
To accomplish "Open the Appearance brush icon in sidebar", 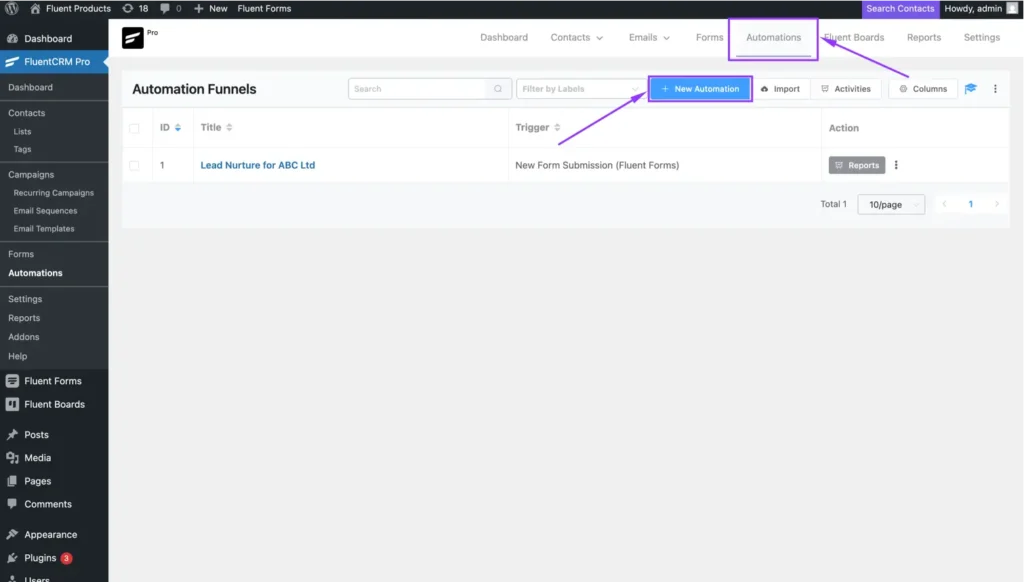I will (12, 534).
